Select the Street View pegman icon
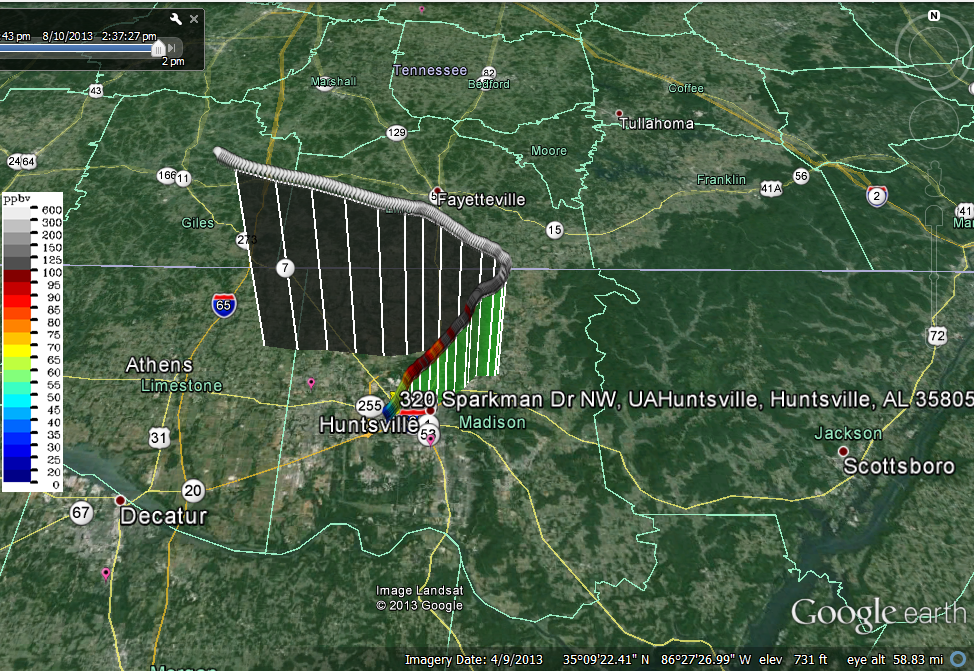 tap(934, 180)
